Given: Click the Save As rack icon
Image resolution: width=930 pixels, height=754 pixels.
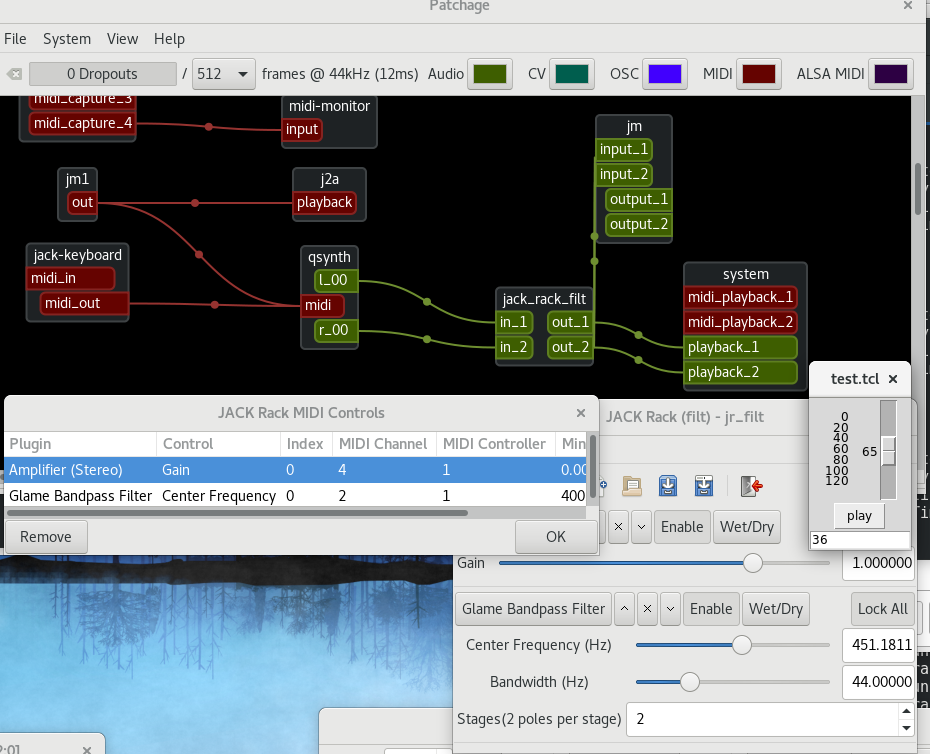Looking at the screenshot, I should pos(704,486).
